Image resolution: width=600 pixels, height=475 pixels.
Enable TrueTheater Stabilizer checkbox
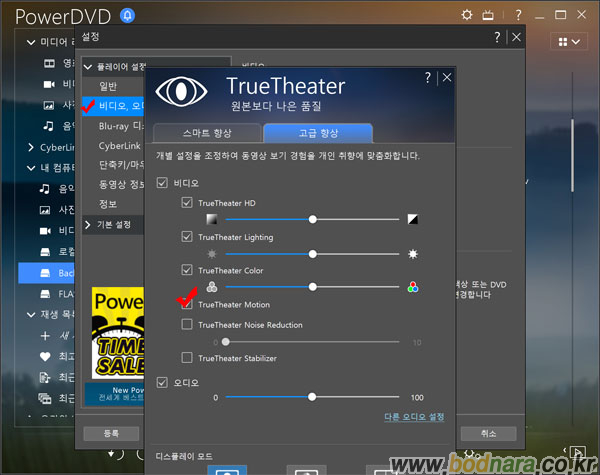pyautogui.click(x=187, y=357)
